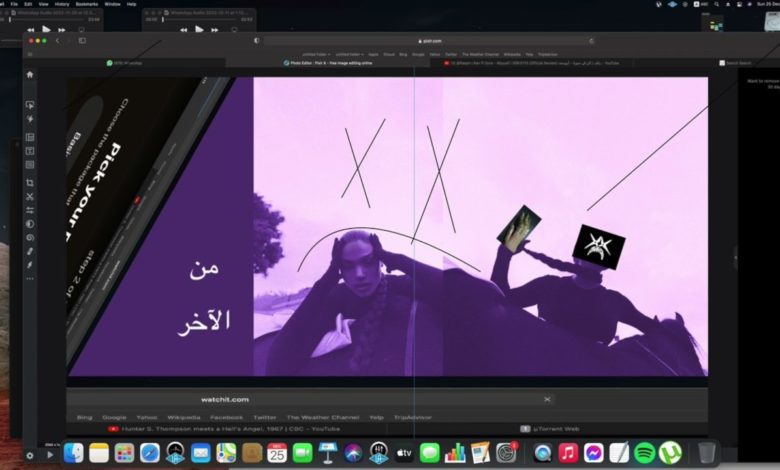Open FaceTime from the dock
Viewport: 780px width, 470px height.
tap(302, 453)
